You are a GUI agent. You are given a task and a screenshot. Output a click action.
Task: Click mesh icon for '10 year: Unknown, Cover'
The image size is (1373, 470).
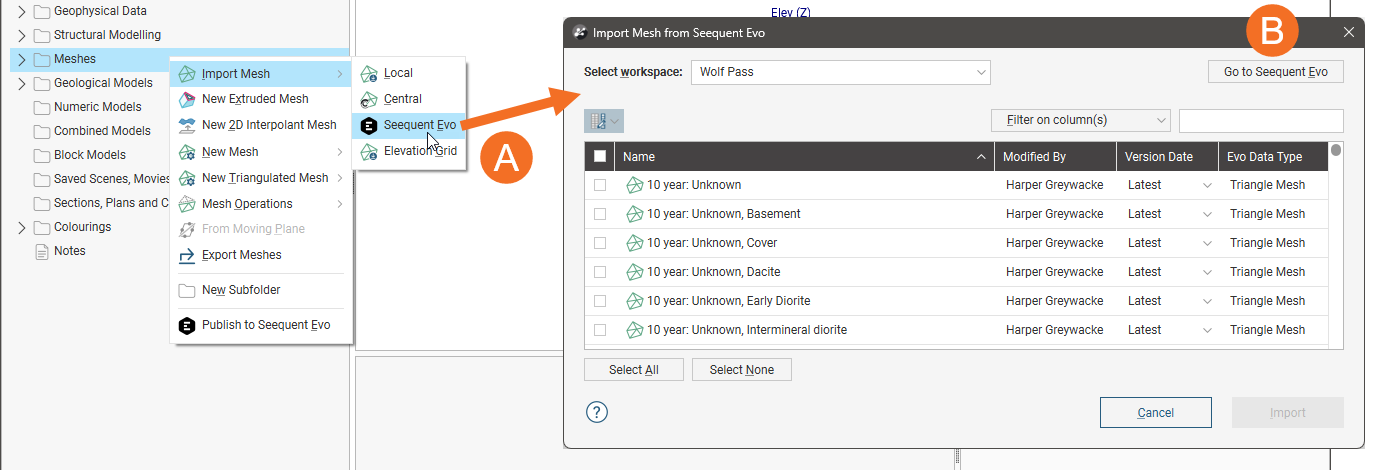[634, 243]
